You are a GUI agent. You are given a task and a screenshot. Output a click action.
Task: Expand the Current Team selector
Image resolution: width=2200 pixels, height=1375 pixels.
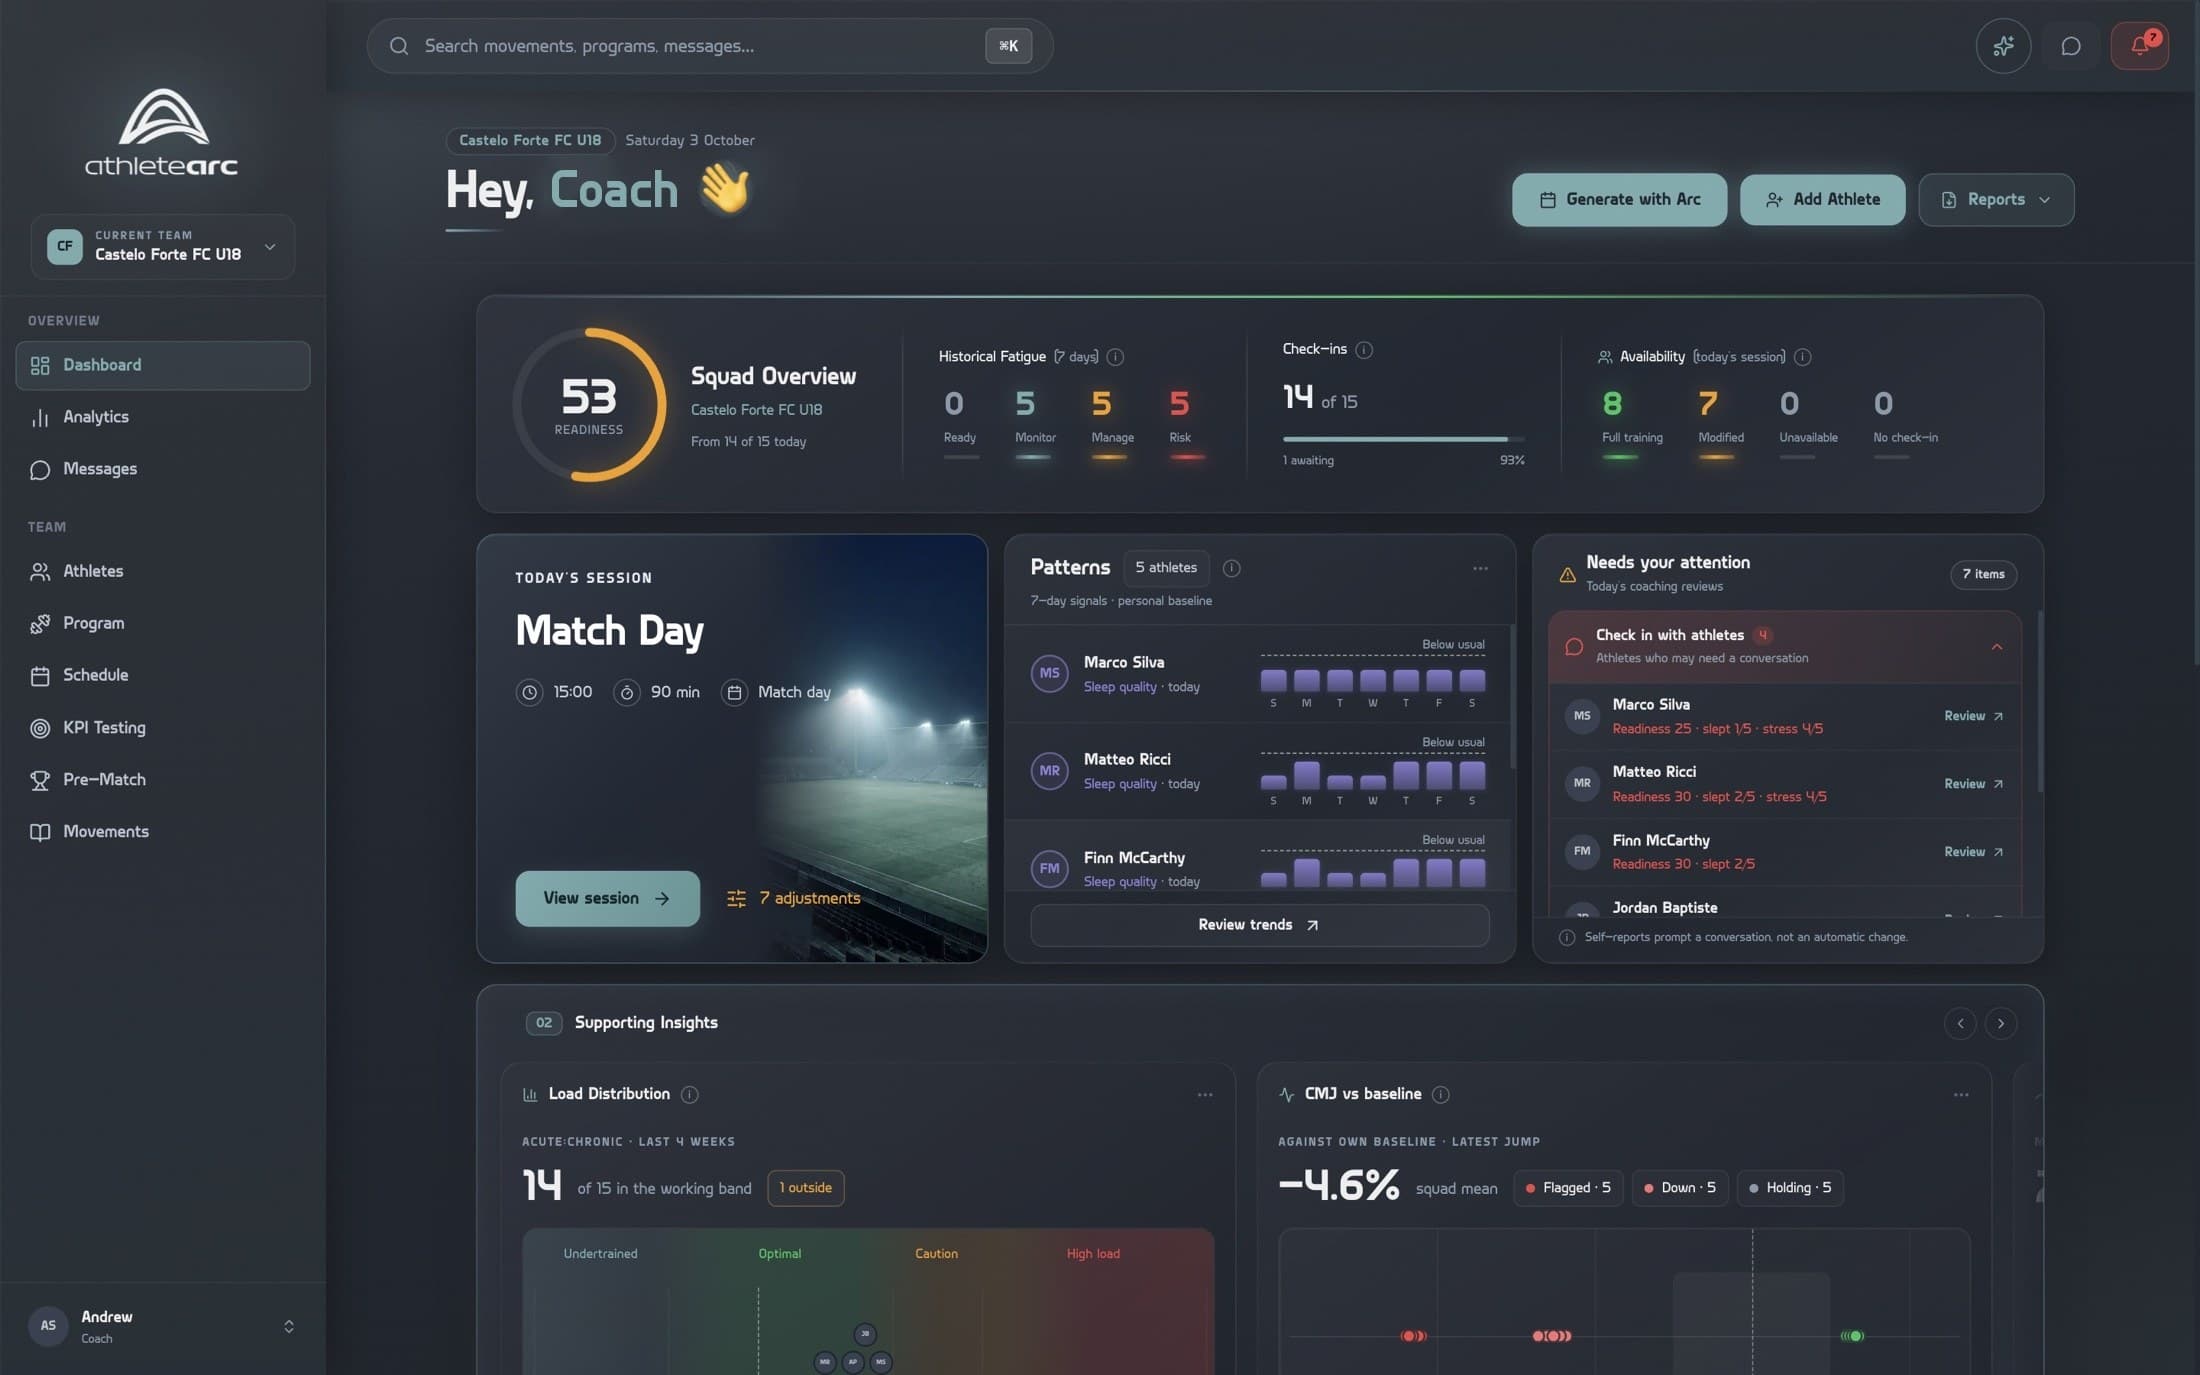162,246
